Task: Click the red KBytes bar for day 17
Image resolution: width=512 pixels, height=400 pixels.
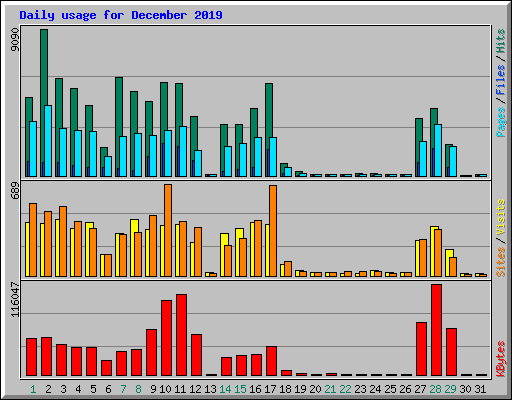Action: (271, 361)
